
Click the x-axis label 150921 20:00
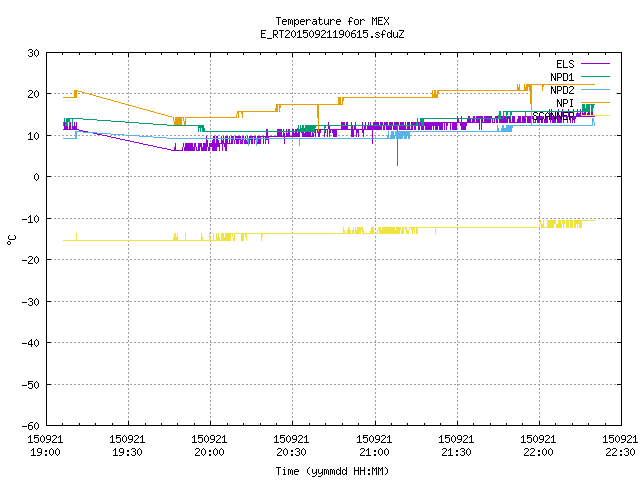pyautogui.click(x=209, y=446)
